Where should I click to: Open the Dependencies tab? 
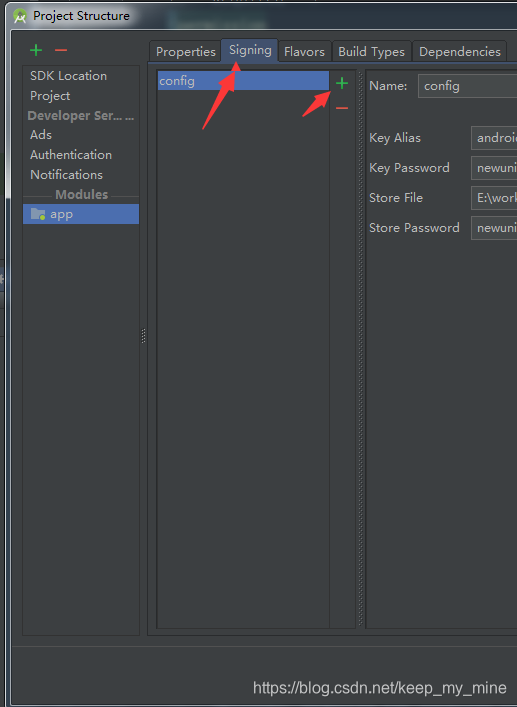tap(460, 51)
